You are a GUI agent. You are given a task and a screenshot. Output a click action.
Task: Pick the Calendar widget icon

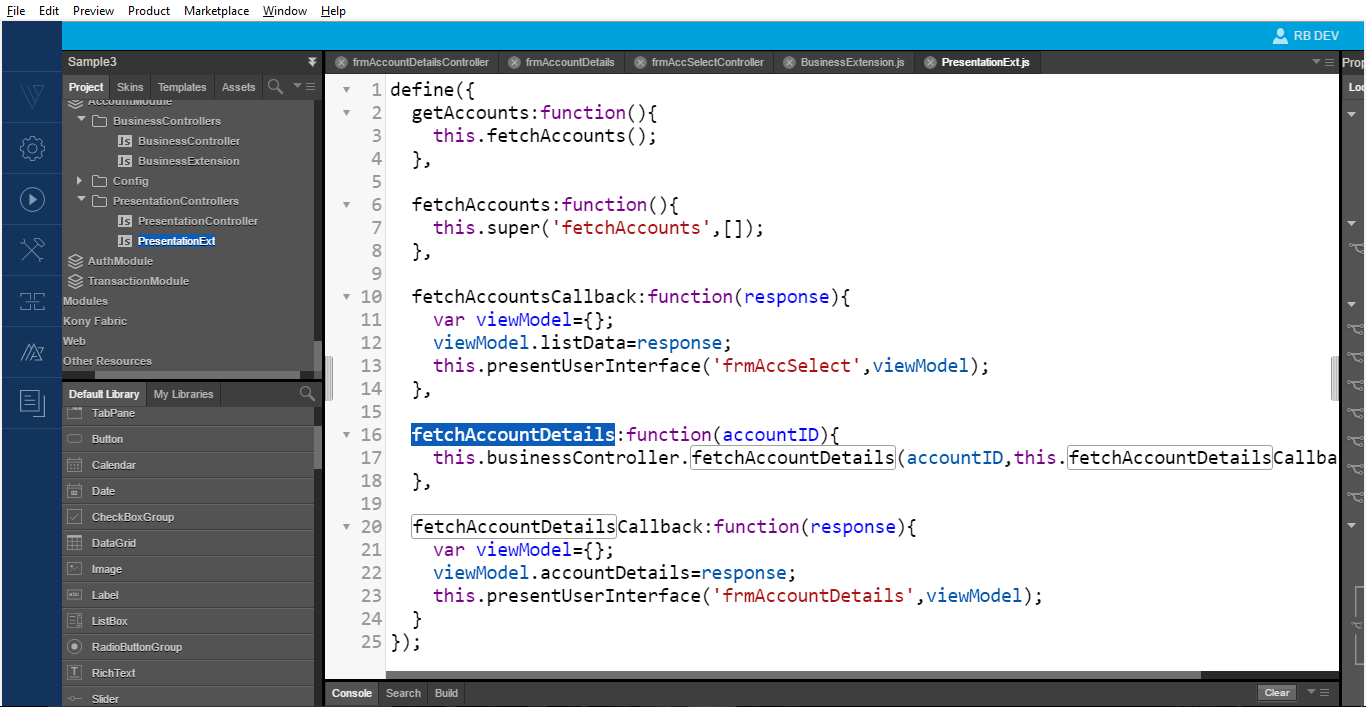click(74, 465)
